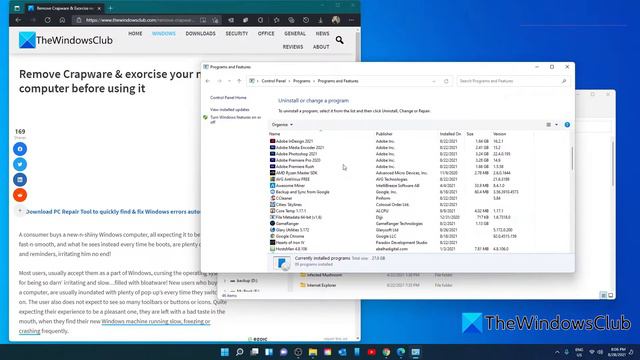Open DOWNLOADS menu on TheWindowsClub

200,33
